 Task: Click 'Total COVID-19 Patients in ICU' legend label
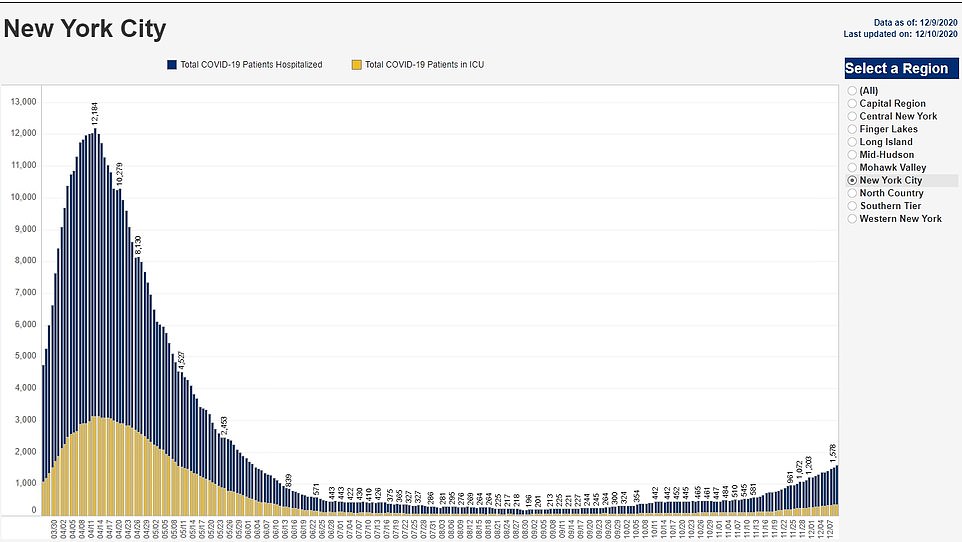pos(425,64)
